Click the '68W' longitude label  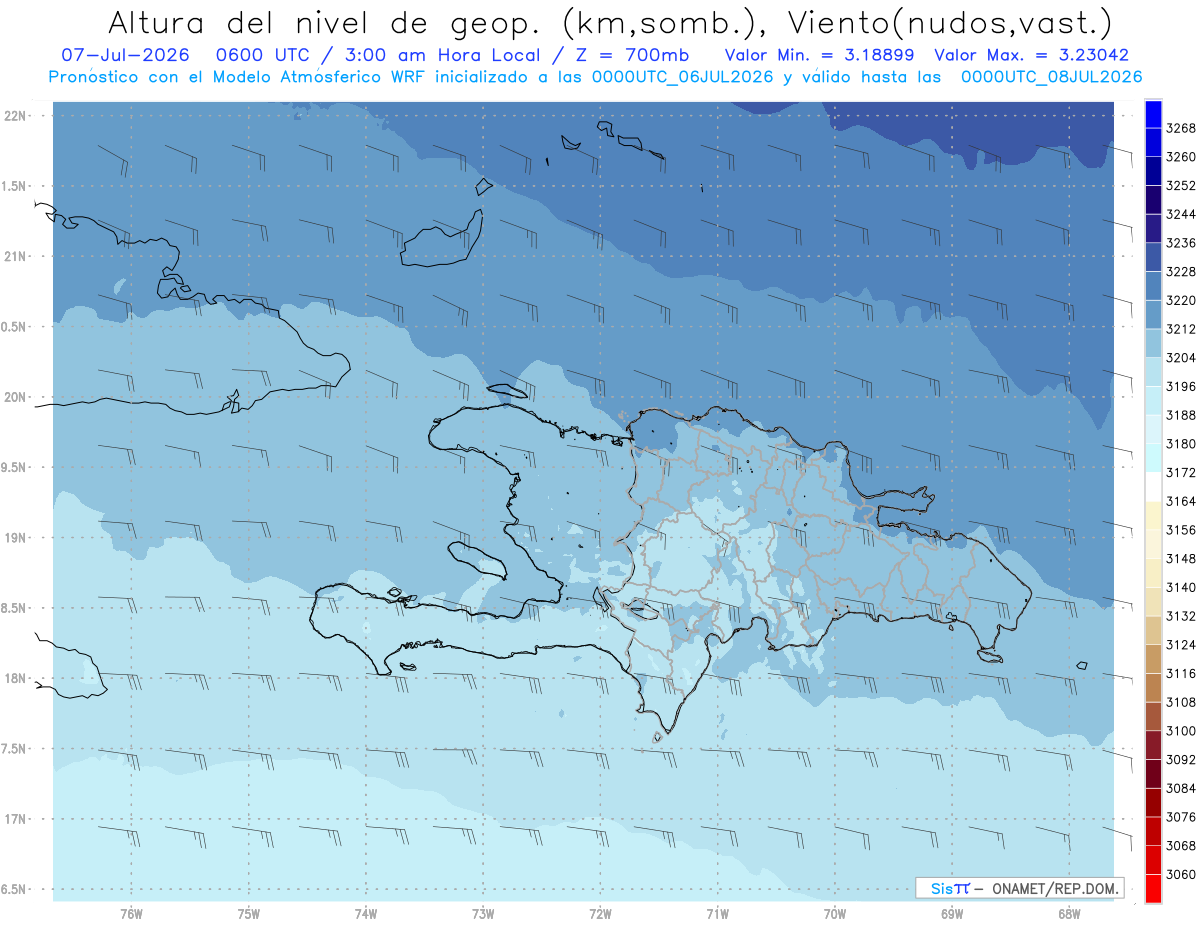[1069, 913]
